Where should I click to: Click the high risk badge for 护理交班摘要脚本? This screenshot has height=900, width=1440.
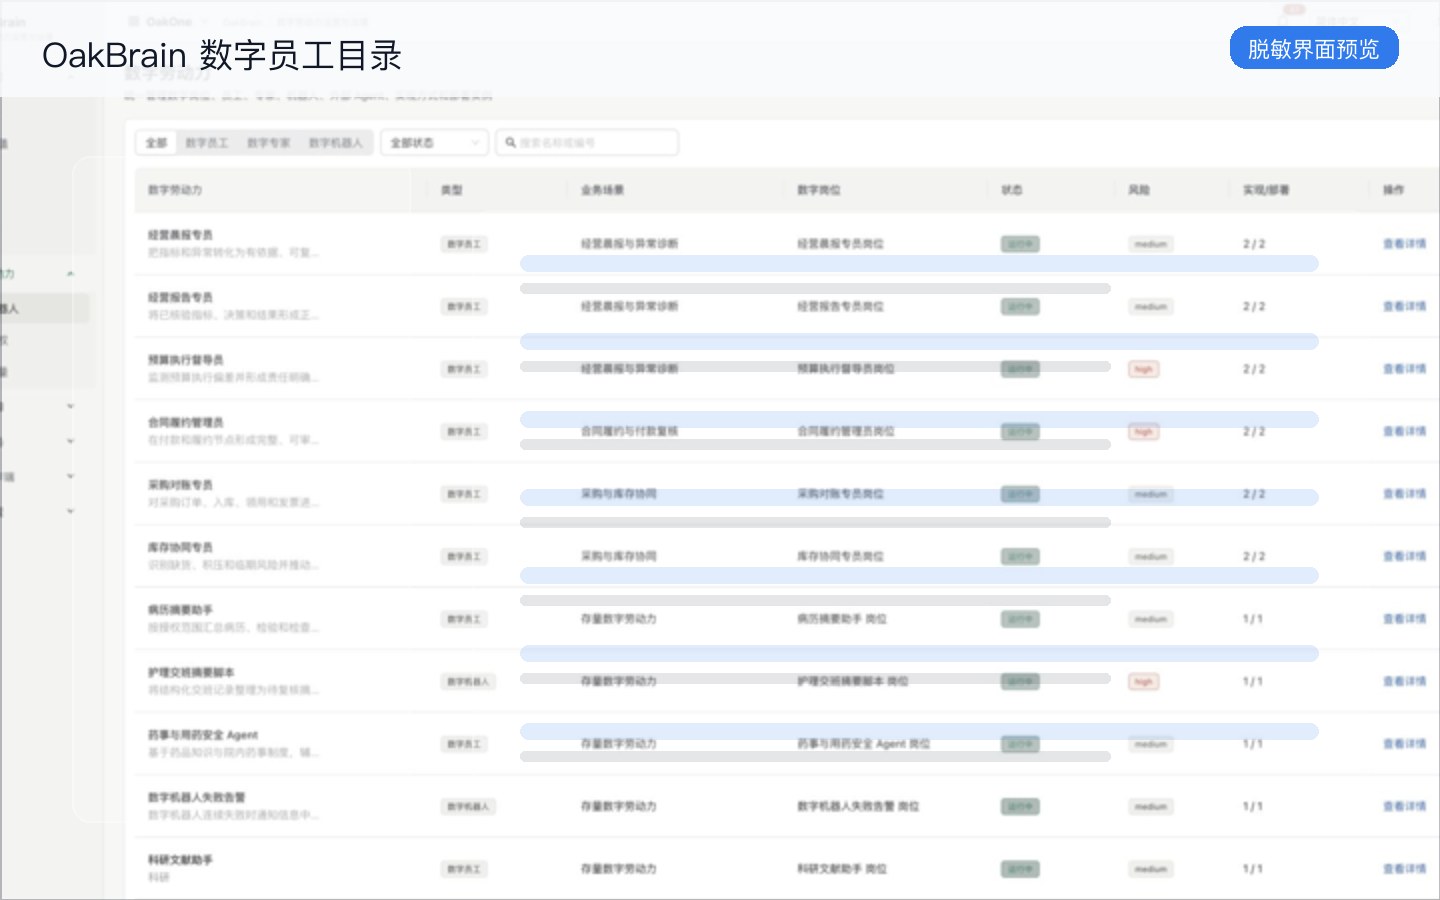pyautogui.click(x=1143, y=682)
